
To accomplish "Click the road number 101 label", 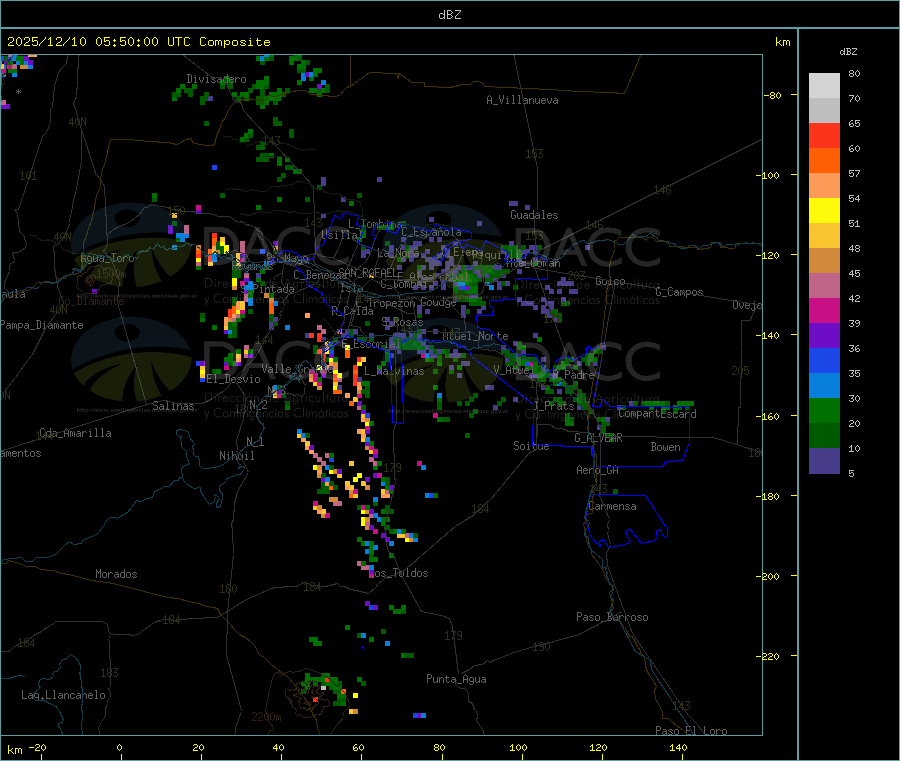I will [x=28, y=176].
